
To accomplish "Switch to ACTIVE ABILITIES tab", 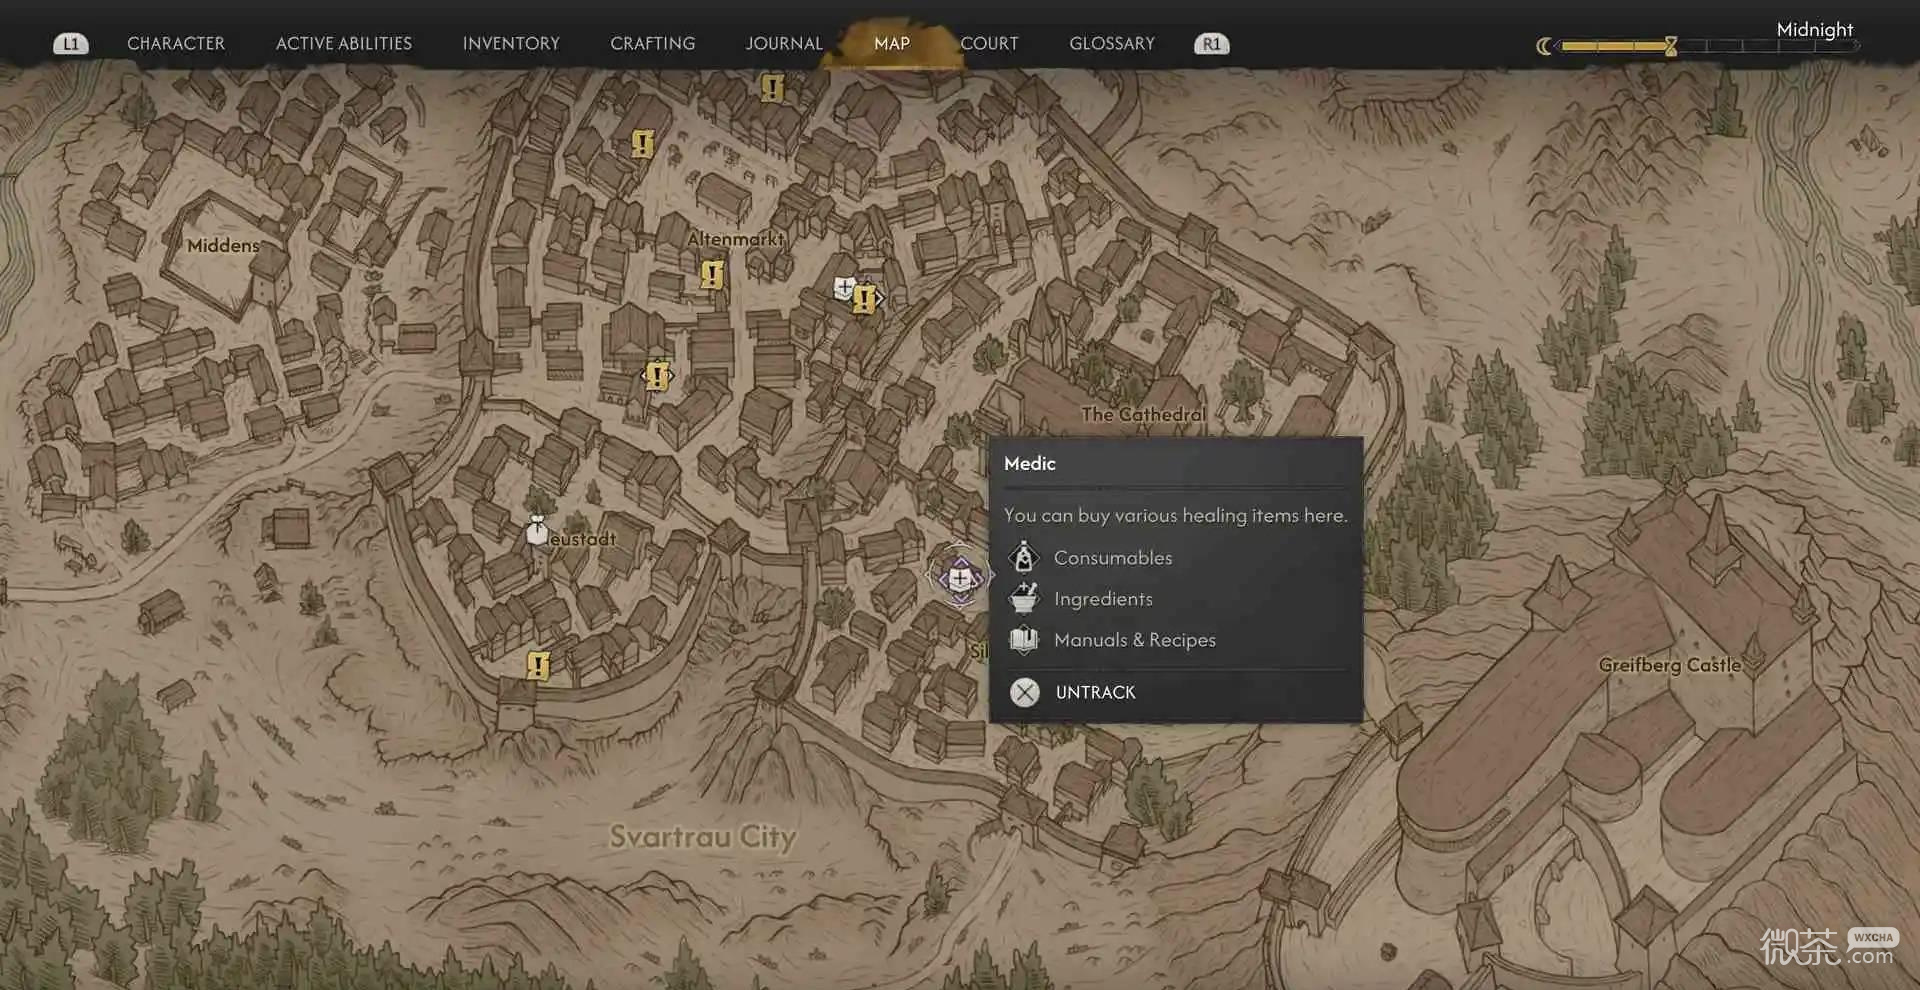I will (344, 44).
